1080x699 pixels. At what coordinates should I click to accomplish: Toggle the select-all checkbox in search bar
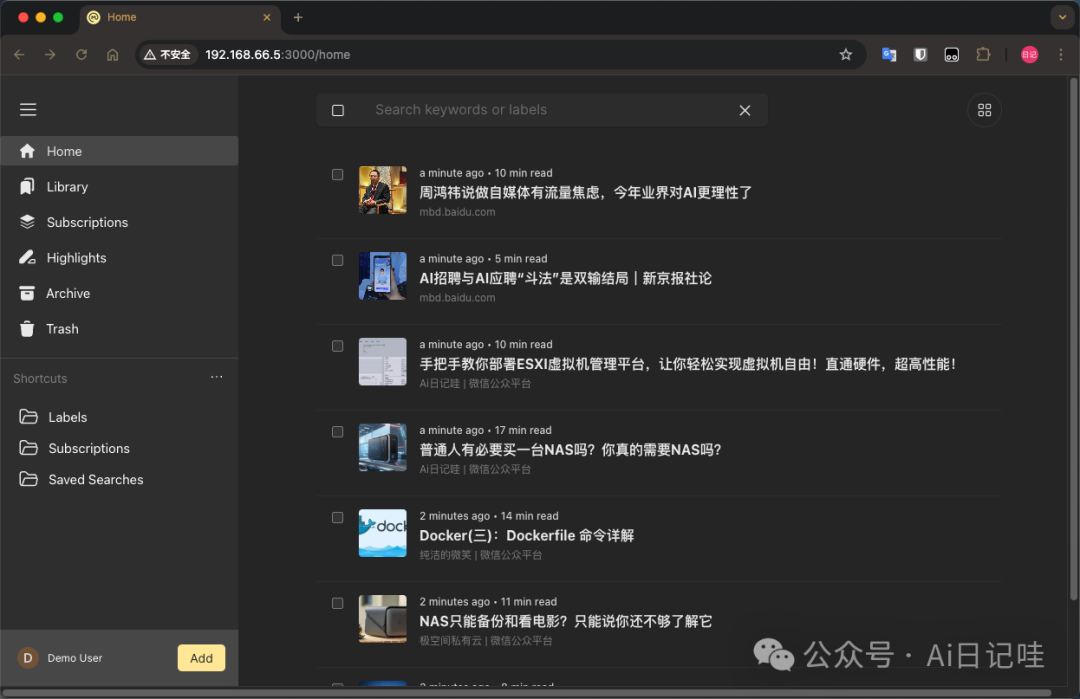(338, 110)
